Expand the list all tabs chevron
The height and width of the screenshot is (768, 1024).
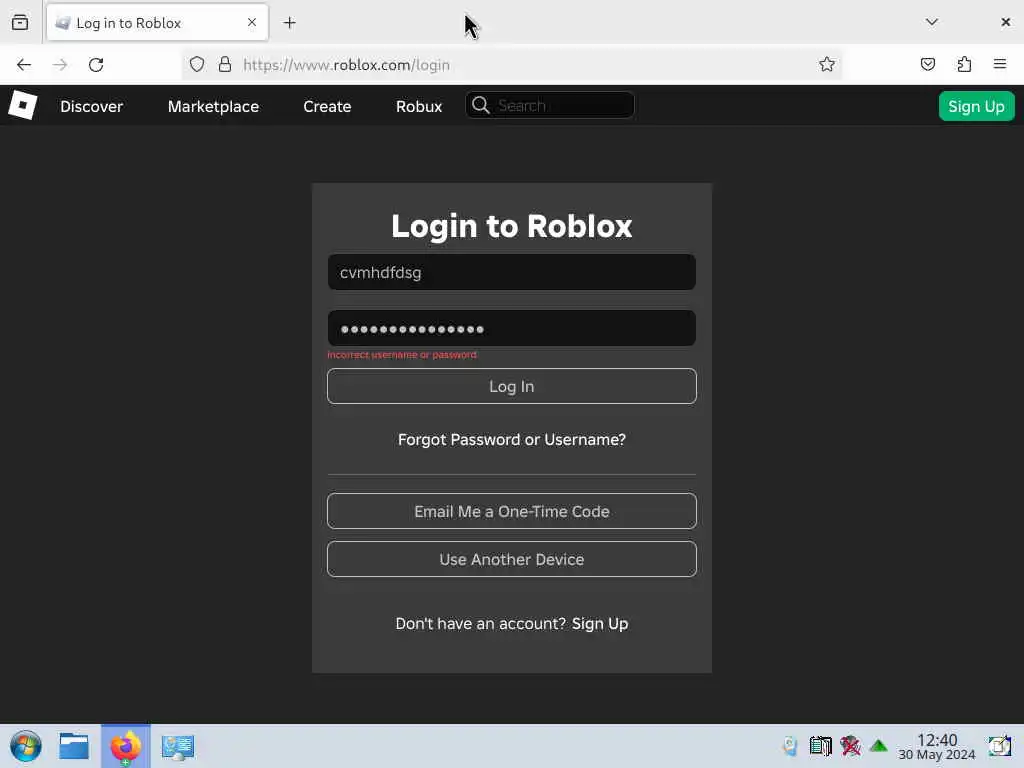(932, 22)
